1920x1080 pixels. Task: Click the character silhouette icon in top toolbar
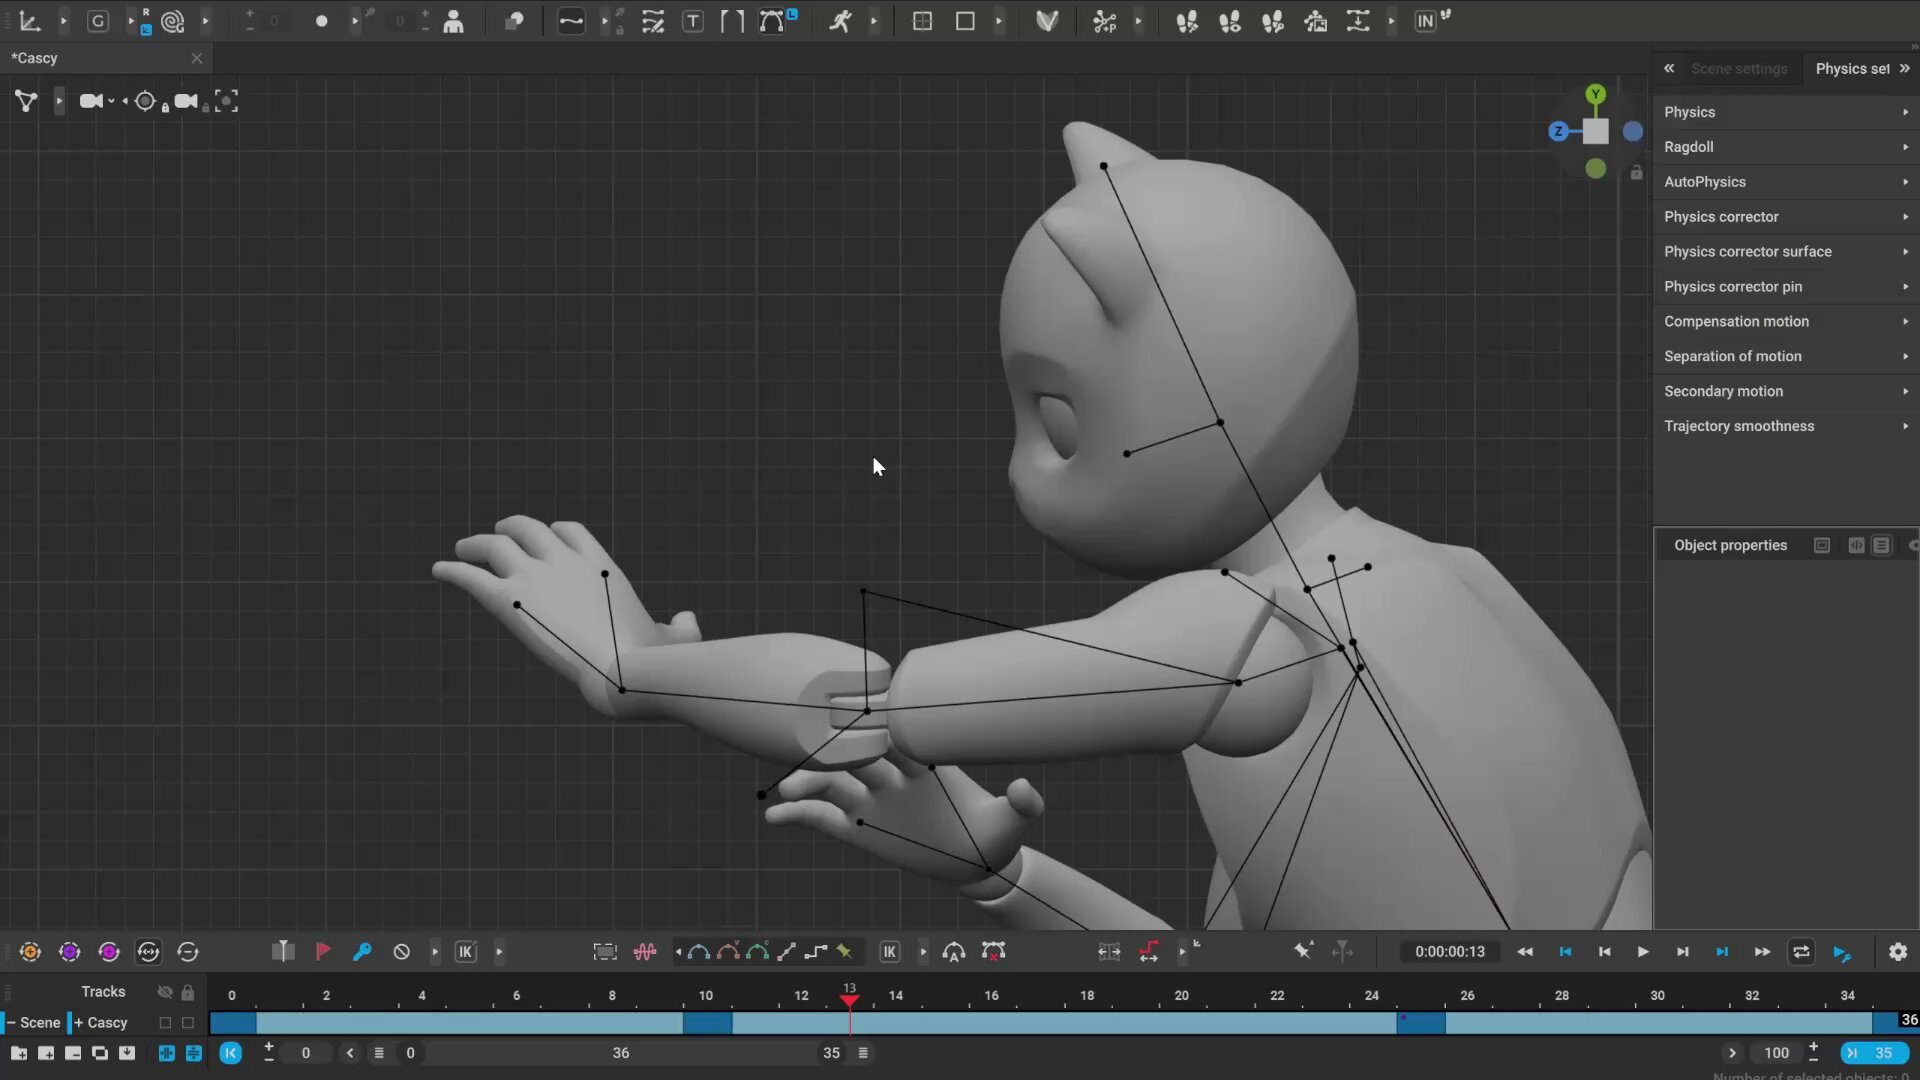(454, 21)
